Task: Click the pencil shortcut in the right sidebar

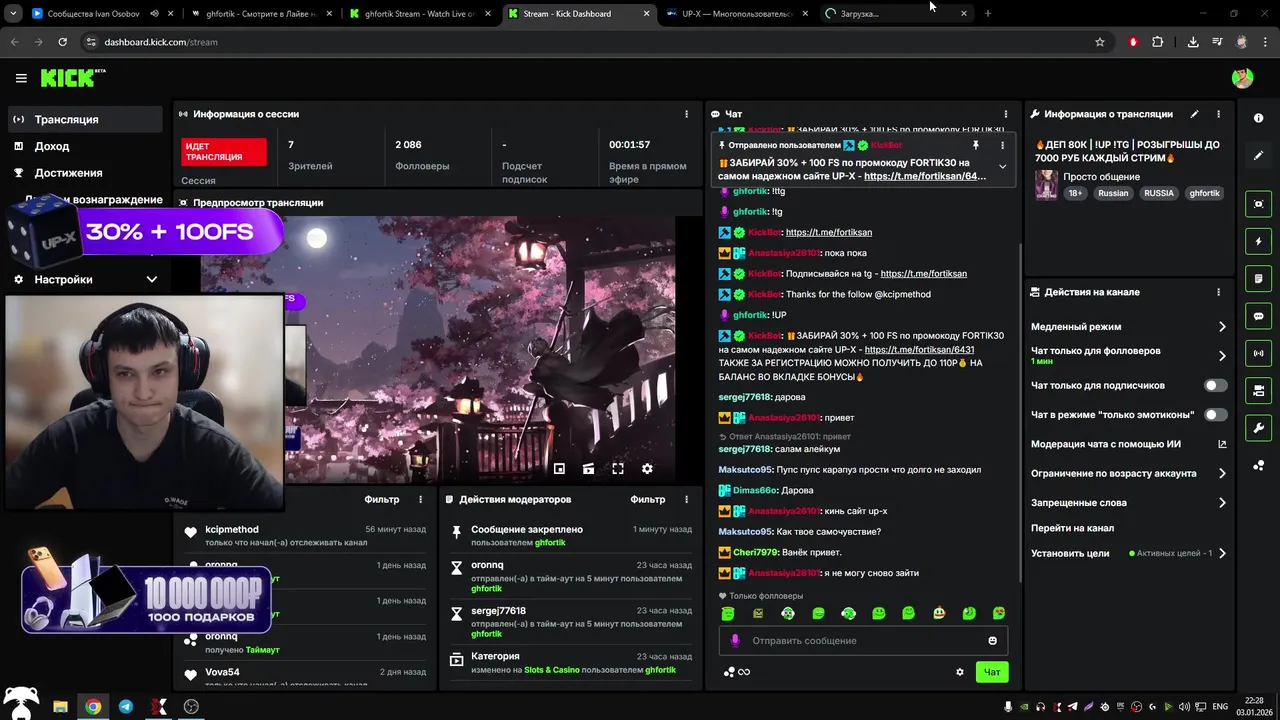Action: (1258, 155)
